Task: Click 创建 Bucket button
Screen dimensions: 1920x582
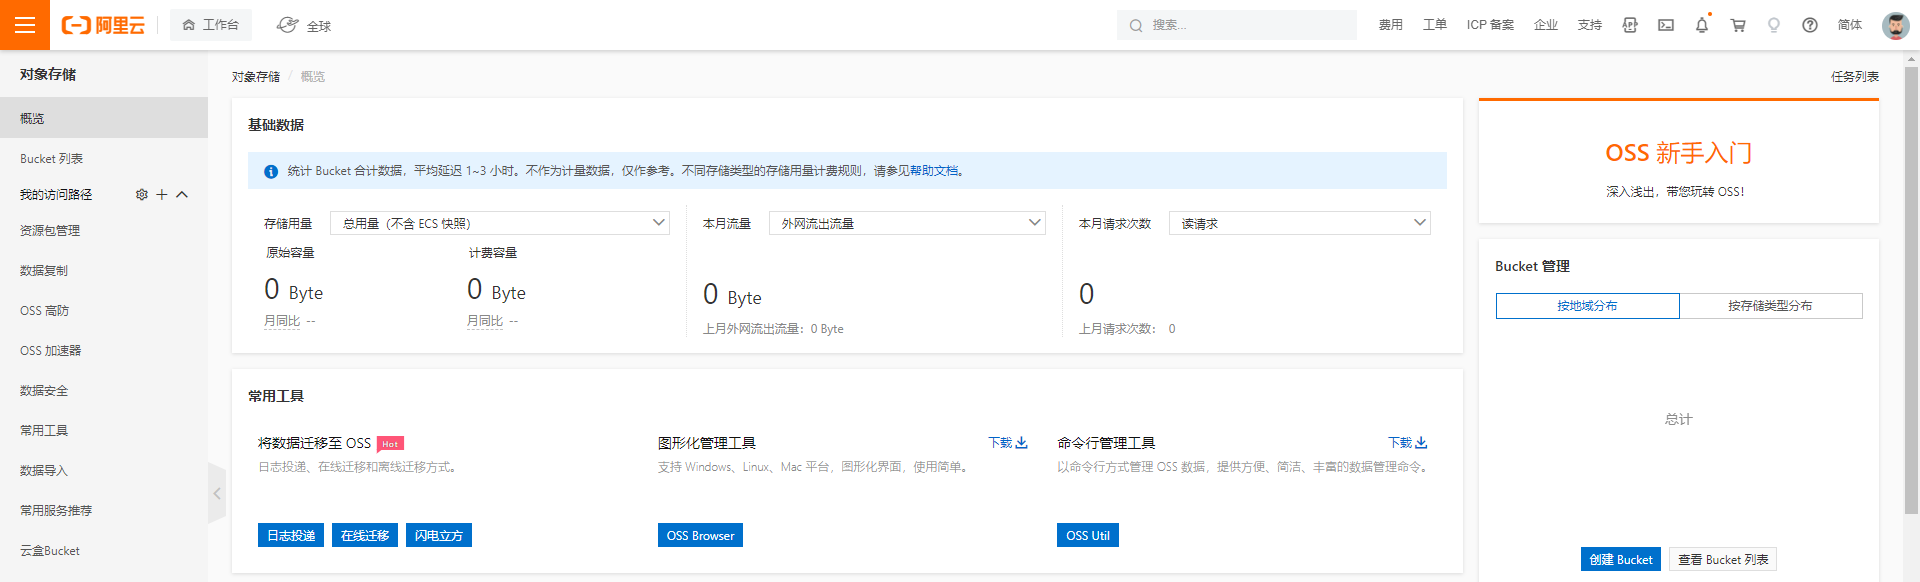Action: click(1621, 559)
